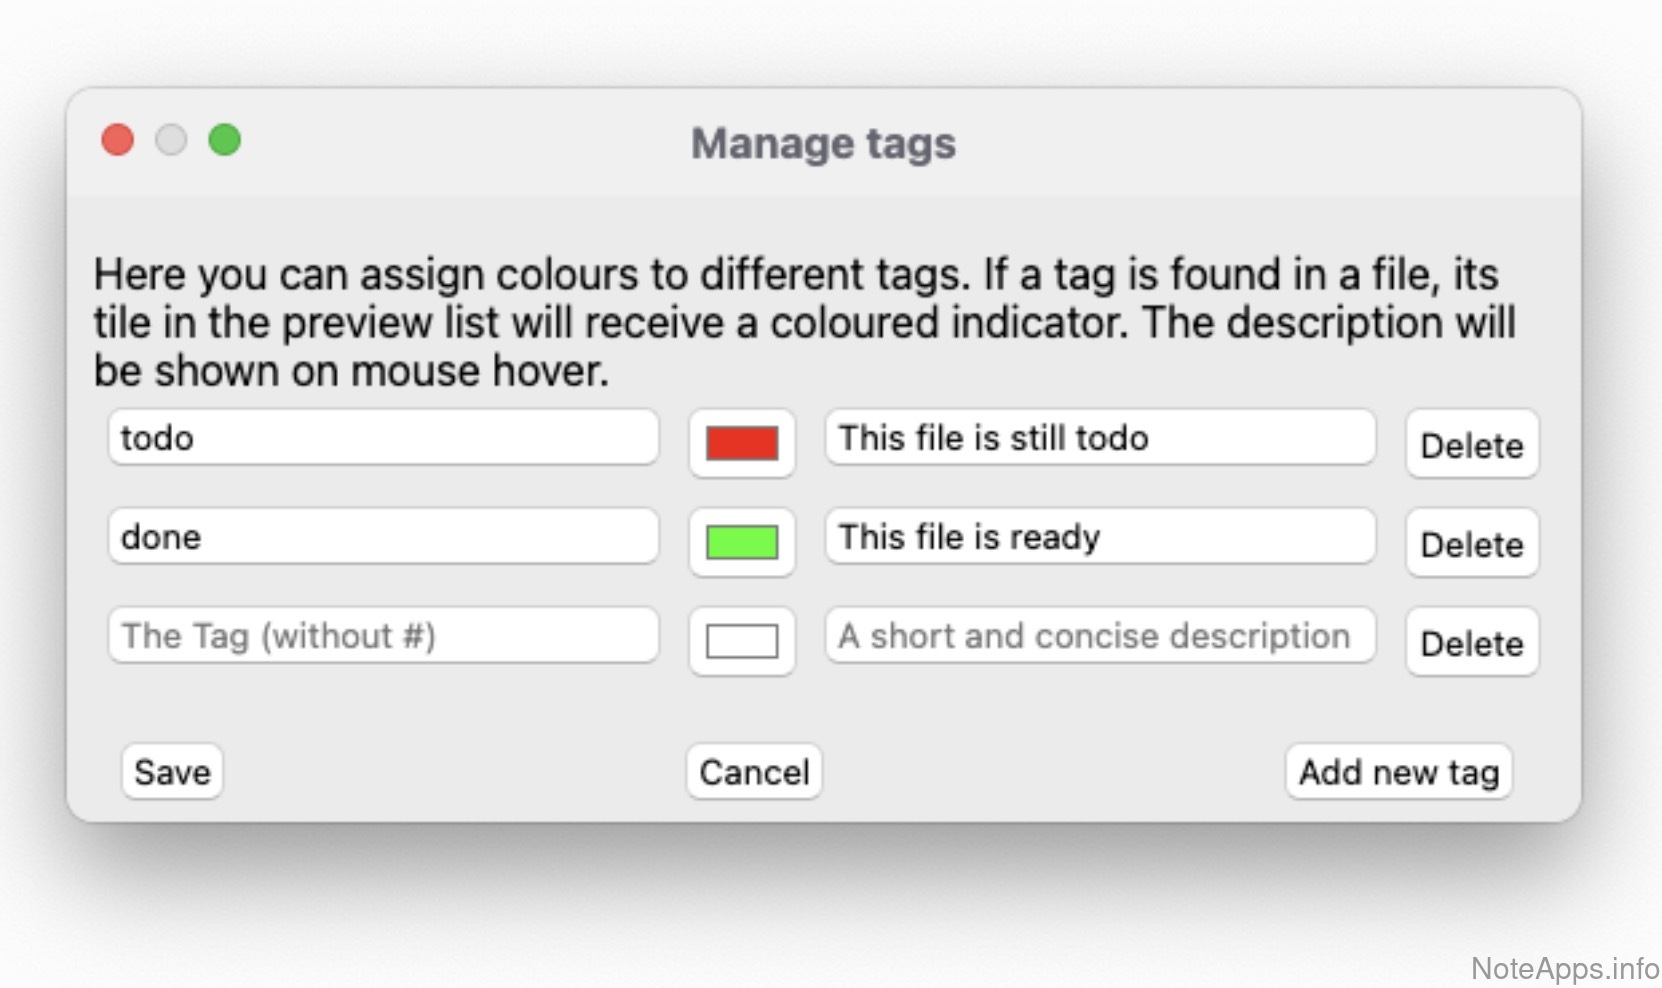Save the tag changes

[x=172, y=771]
